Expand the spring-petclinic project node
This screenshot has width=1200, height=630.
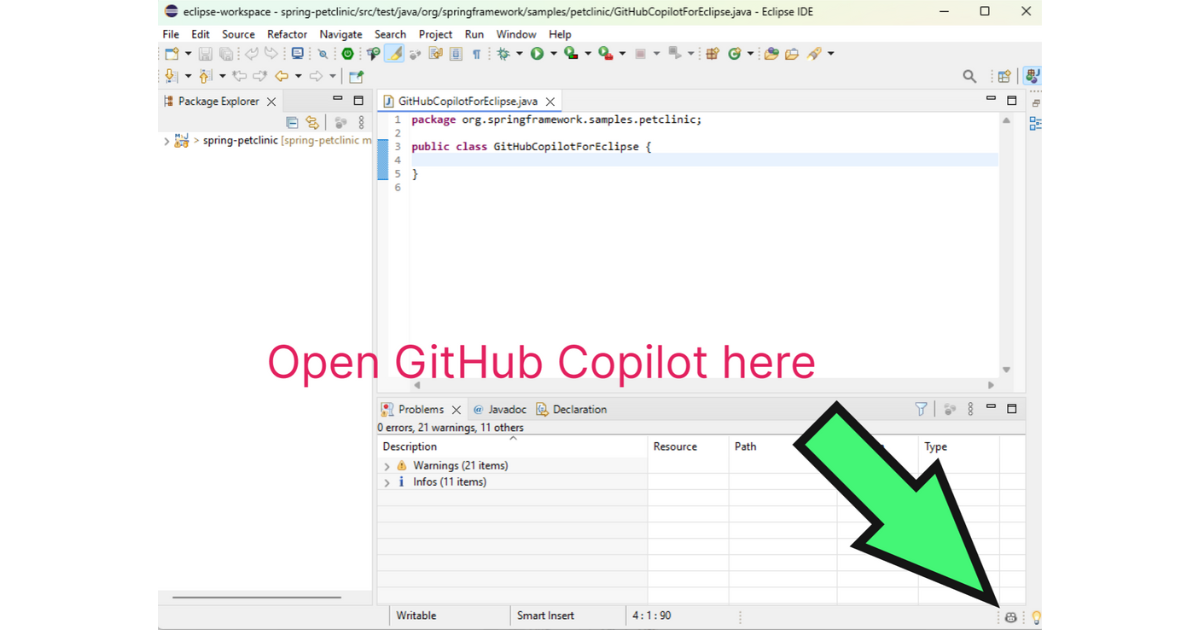pyautogui.click(x=166, y=140)
